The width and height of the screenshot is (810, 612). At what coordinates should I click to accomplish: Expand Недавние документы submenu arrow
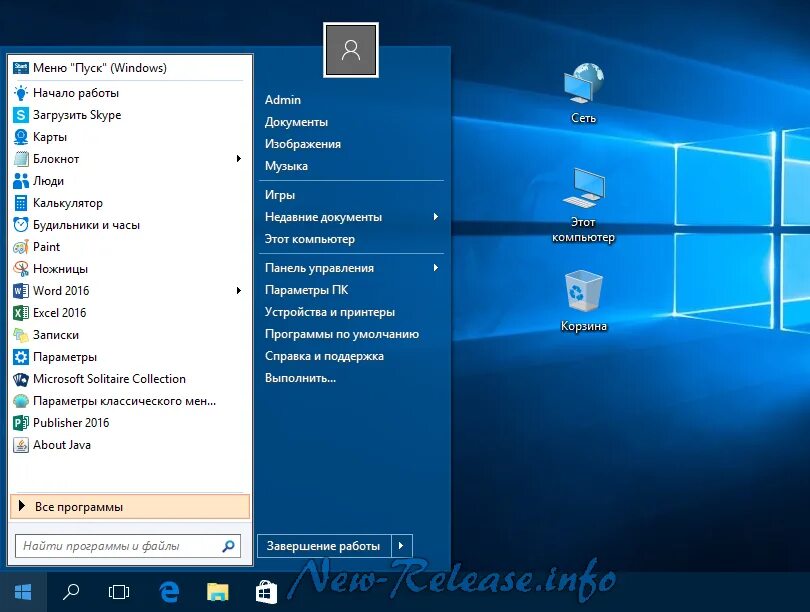(436, 217)
